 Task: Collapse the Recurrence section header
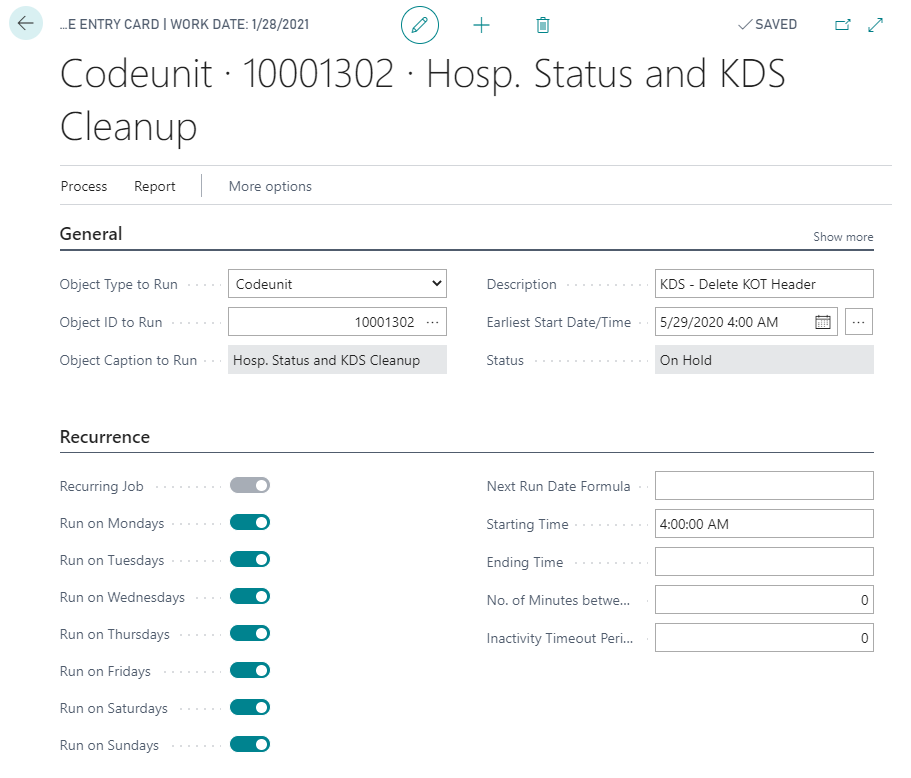tap(105, 437)
